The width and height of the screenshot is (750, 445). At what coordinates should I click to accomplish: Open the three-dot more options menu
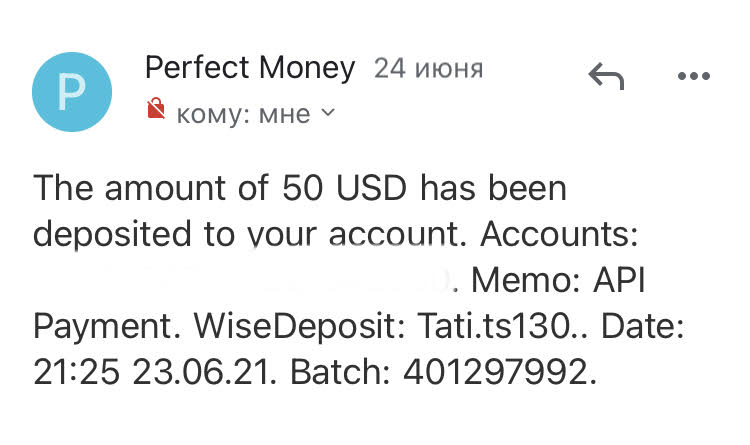[693, 75]
